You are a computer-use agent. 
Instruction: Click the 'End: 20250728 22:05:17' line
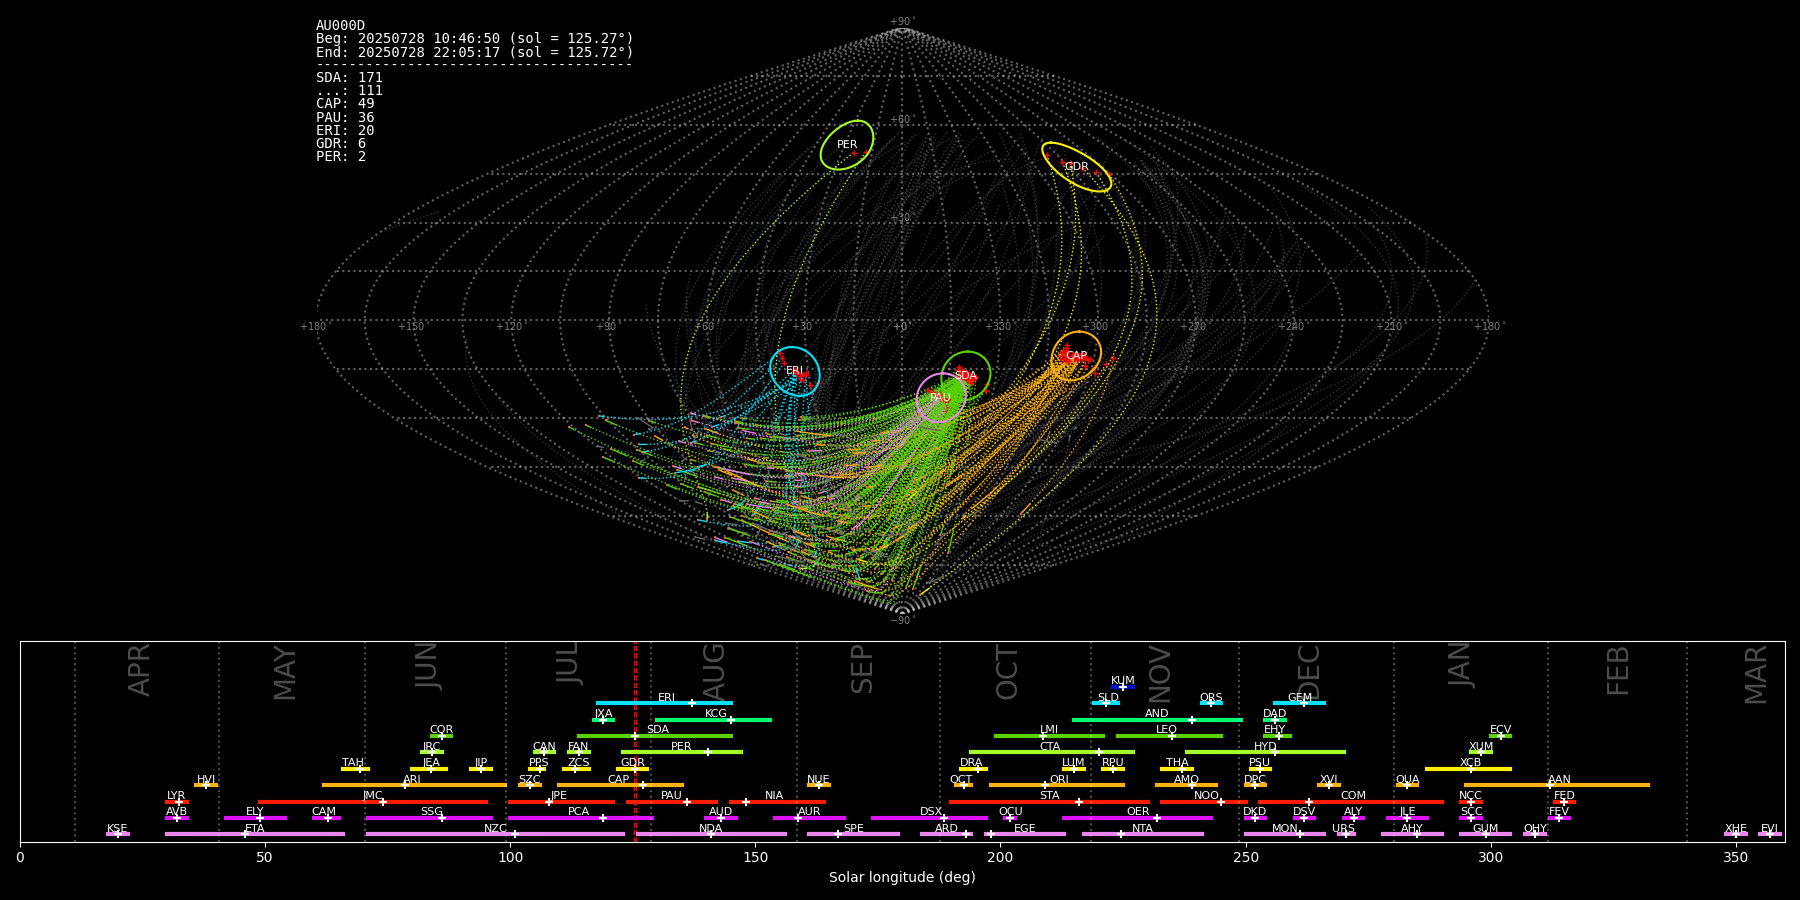point(475,52)
